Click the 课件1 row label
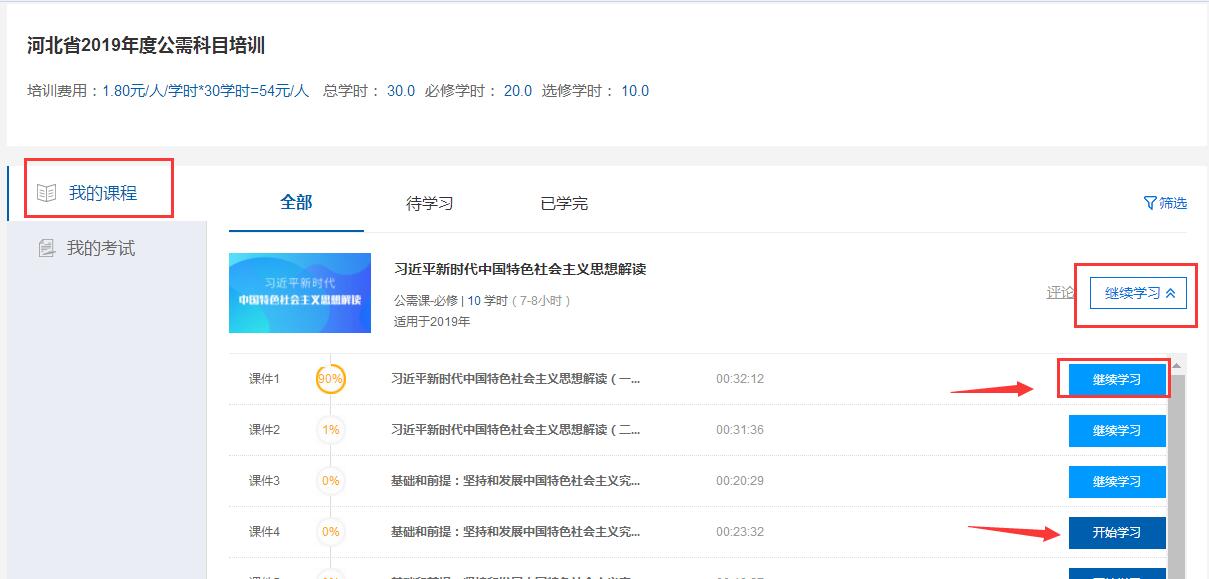The height and width of the screenshot is (579, 1209). [x=264, y=379]
